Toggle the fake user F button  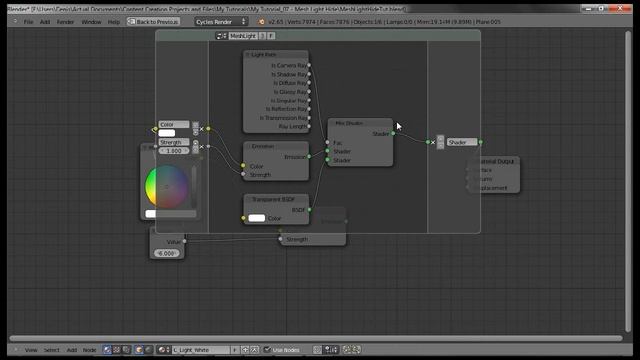(x=271, y=36)
